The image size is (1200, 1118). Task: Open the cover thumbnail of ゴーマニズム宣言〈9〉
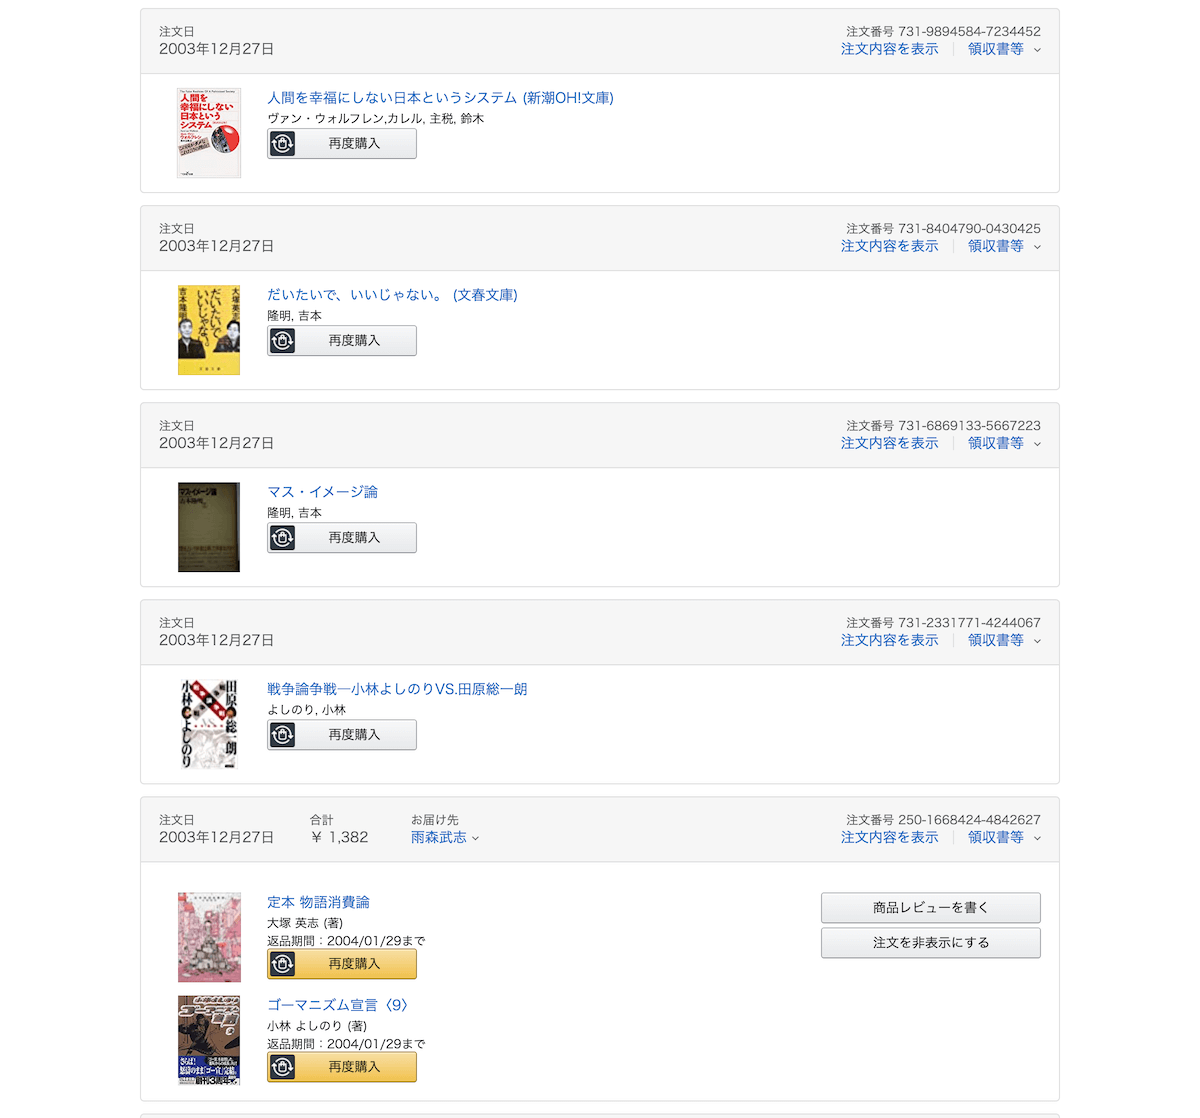pos(209,1040)
